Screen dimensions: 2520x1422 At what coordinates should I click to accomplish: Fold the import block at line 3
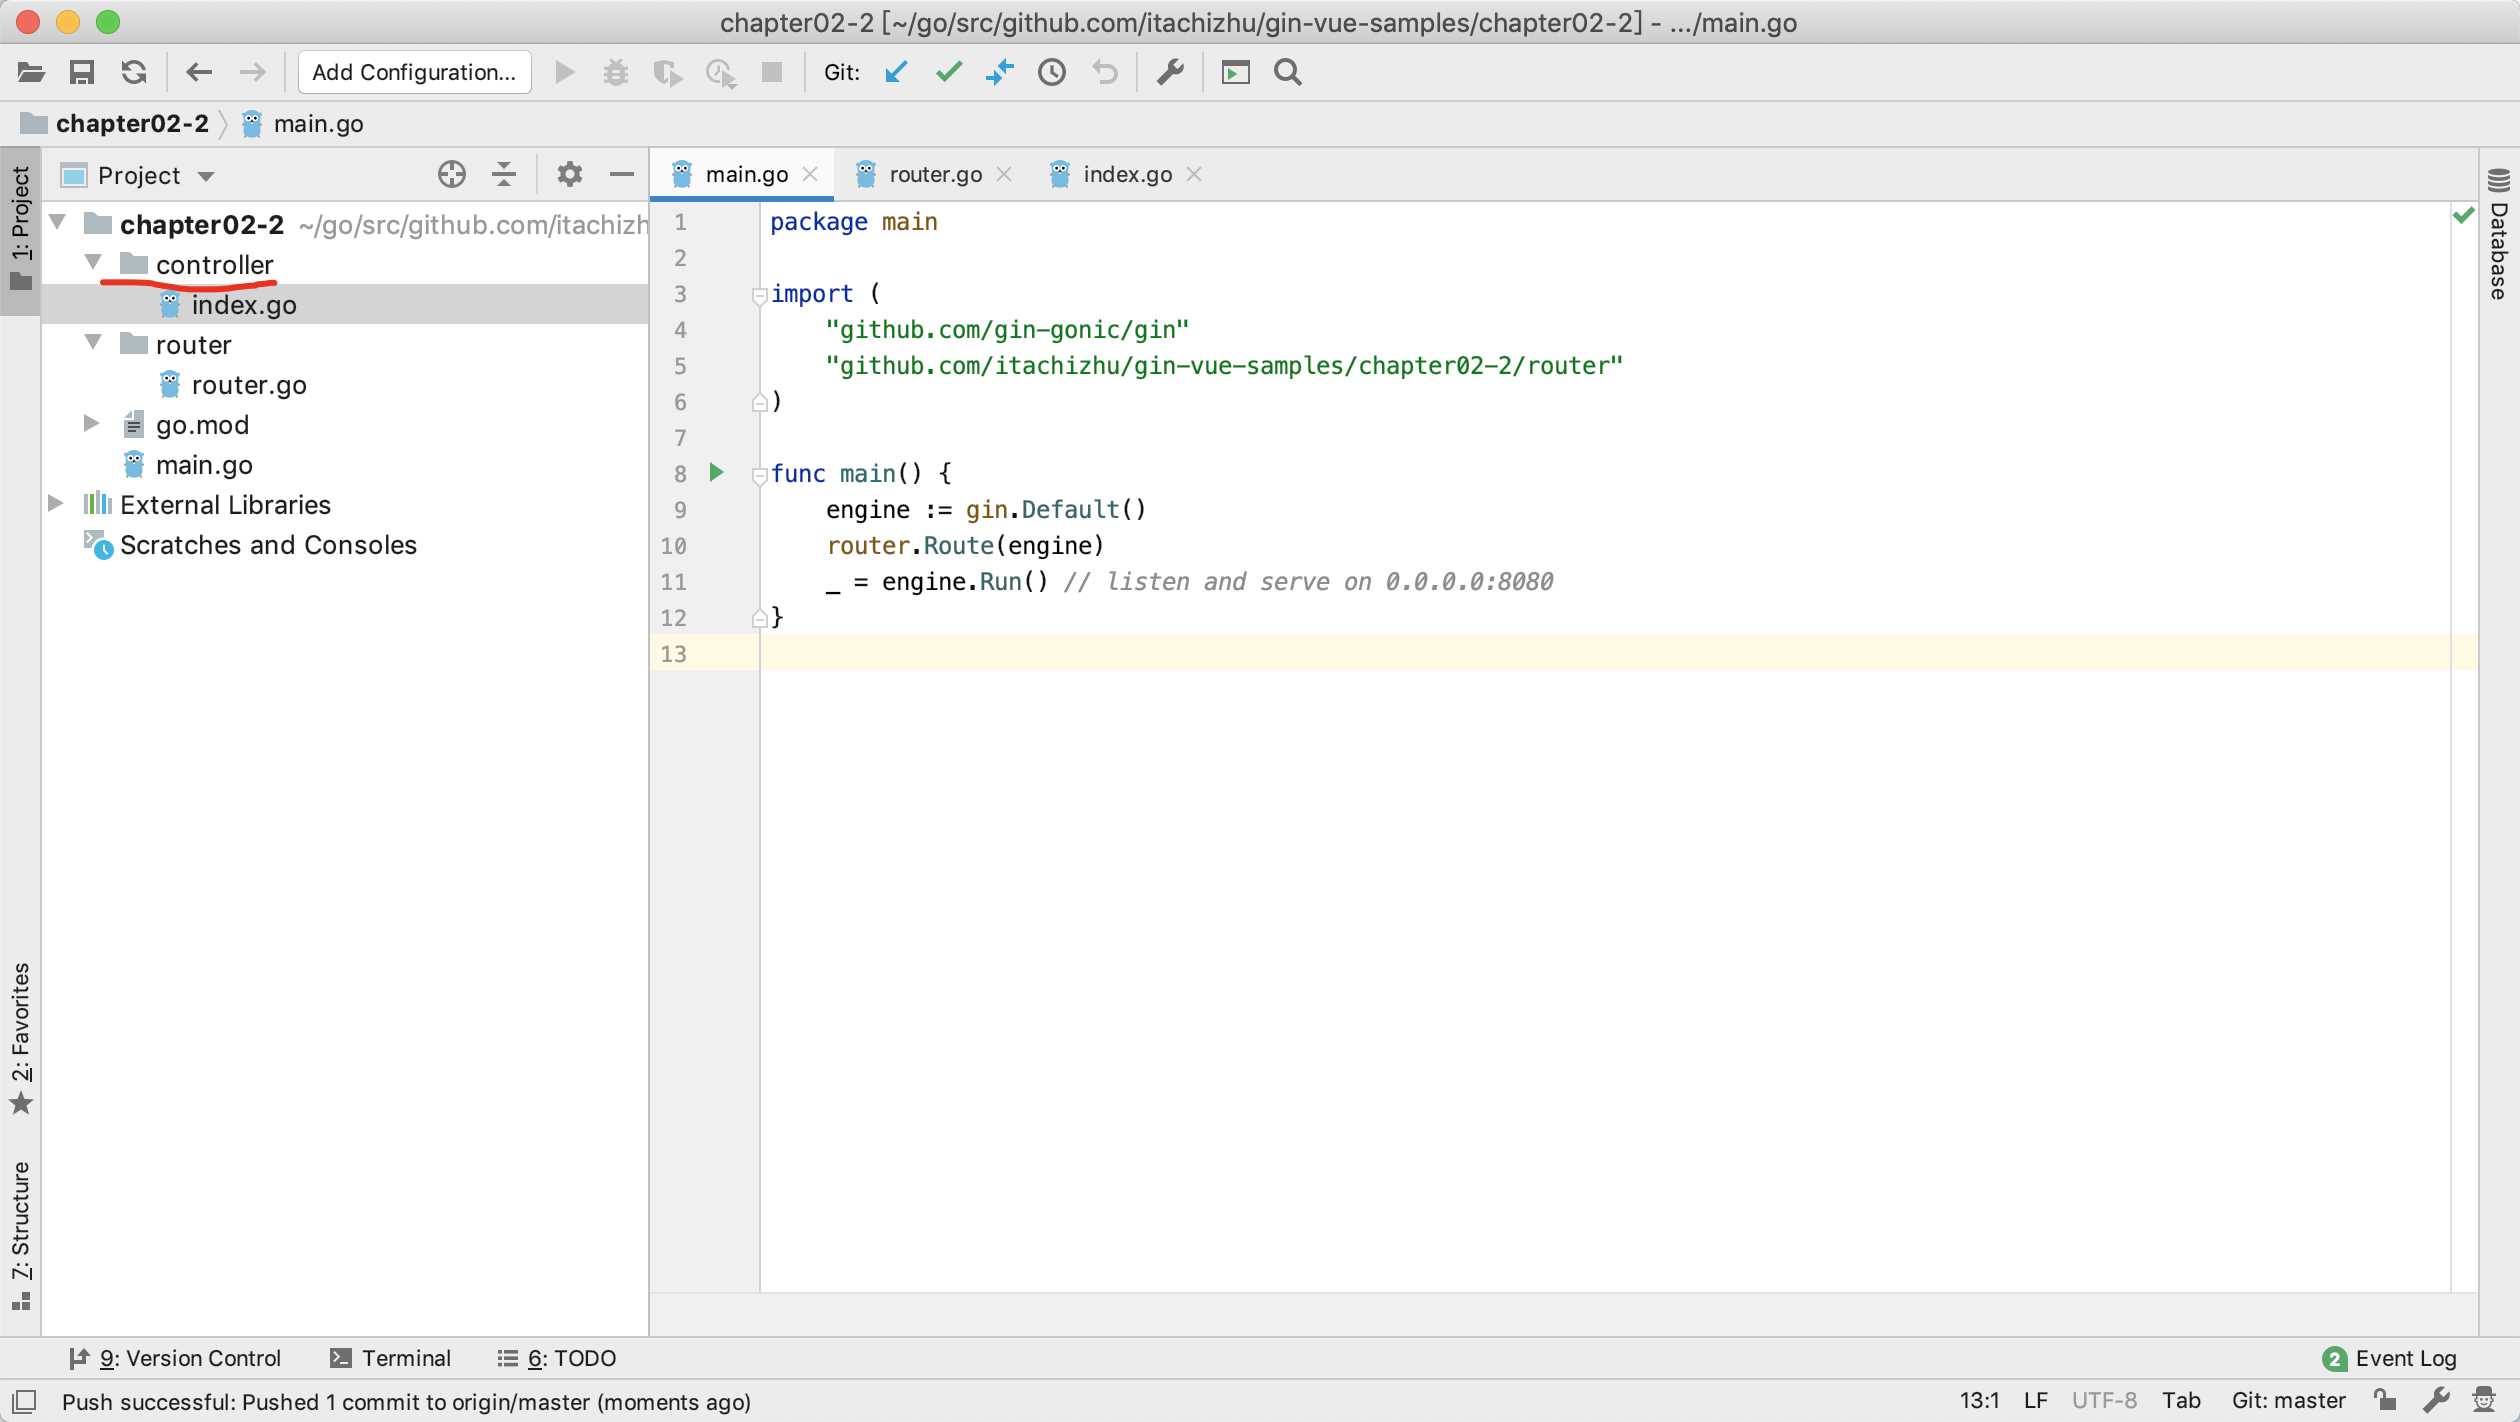(760, 295)
